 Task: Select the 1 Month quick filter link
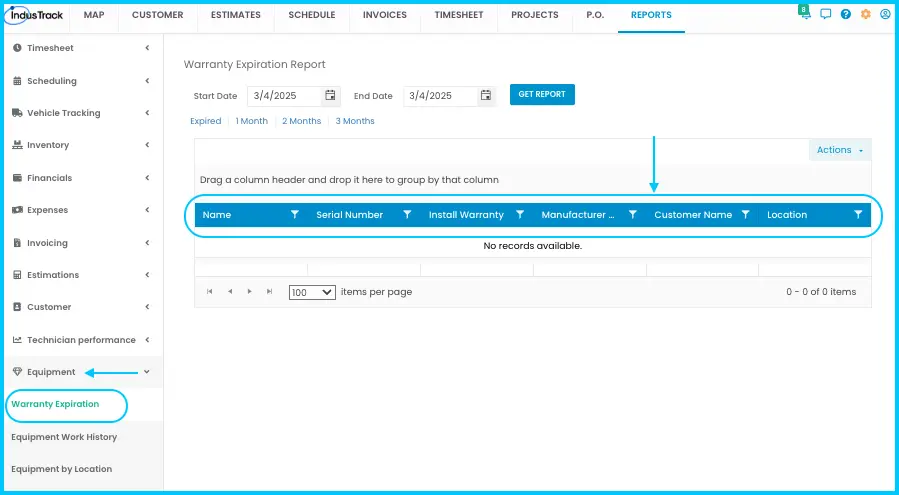tap(252, 121)
